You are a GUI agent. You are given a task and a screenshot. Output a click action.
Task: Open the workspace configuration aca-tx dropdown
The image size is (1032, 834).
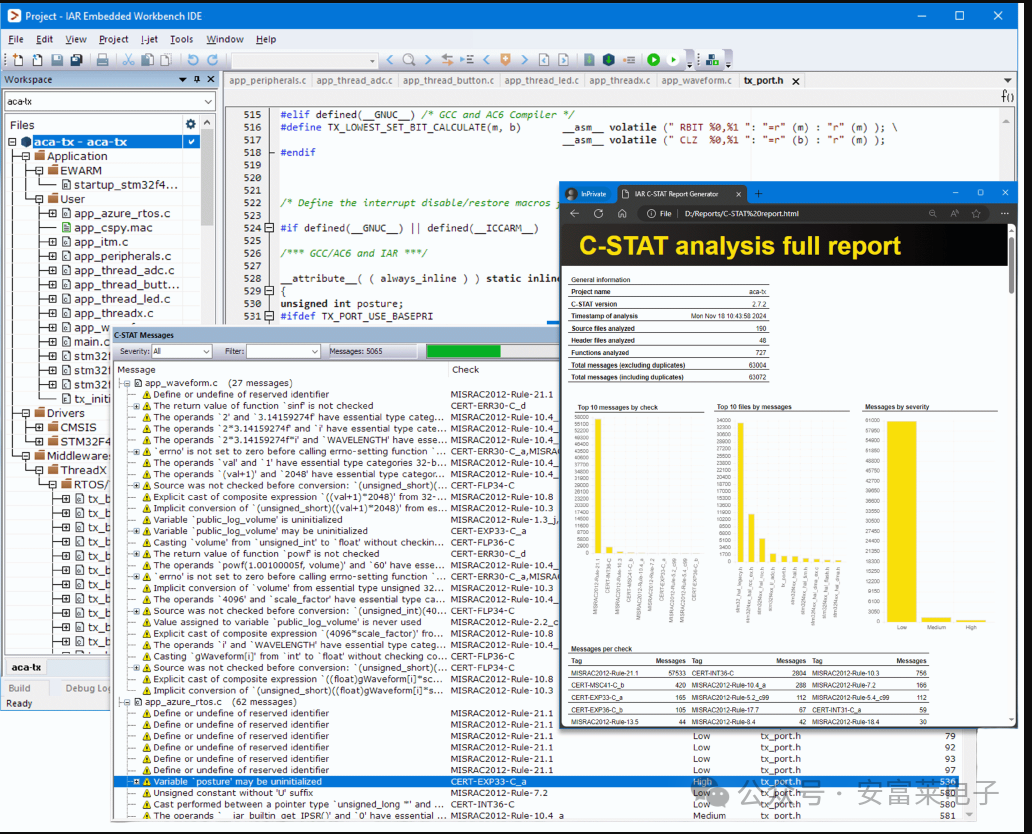(x=208, y=101)
